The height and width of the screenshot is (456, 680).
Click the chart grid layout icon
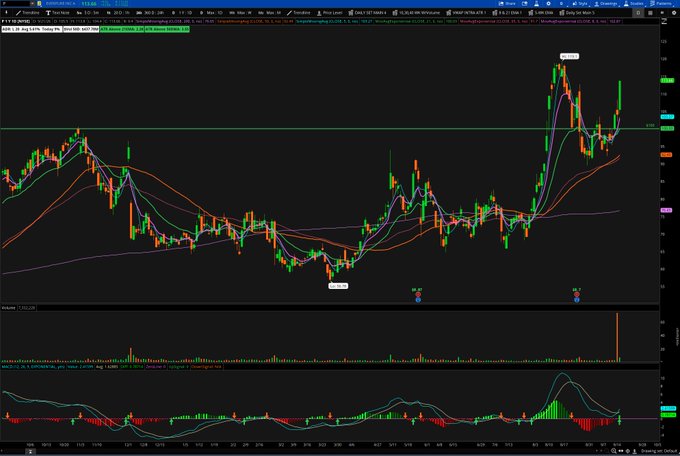click(x=650, y=13)
